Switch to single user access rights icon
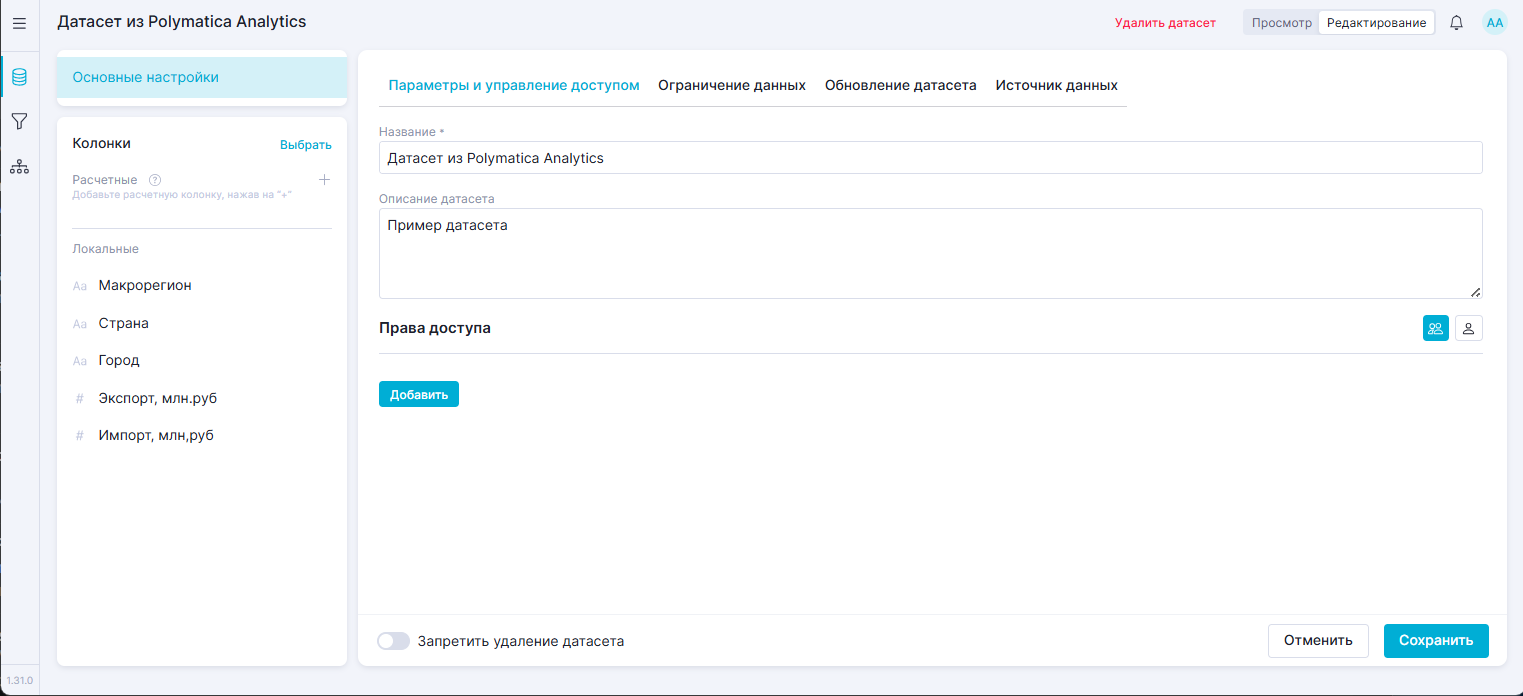 click(x=1469, y=328)
